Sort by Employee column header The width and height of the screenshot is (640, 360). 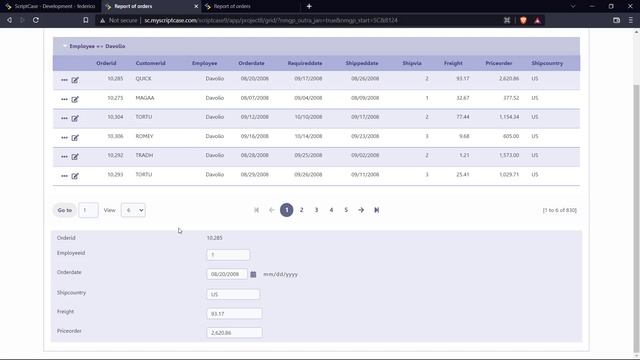tap(204, 63)
